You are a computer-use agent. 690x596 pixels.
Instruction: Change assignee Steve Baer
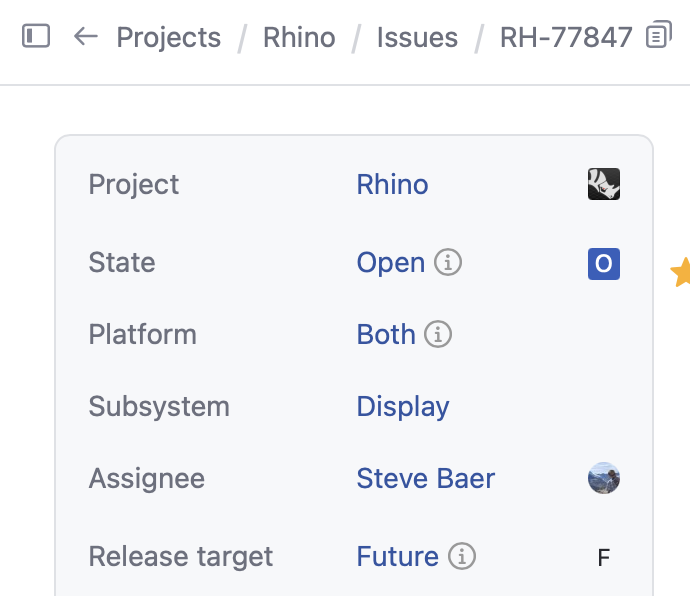click(x=426, y=478)
